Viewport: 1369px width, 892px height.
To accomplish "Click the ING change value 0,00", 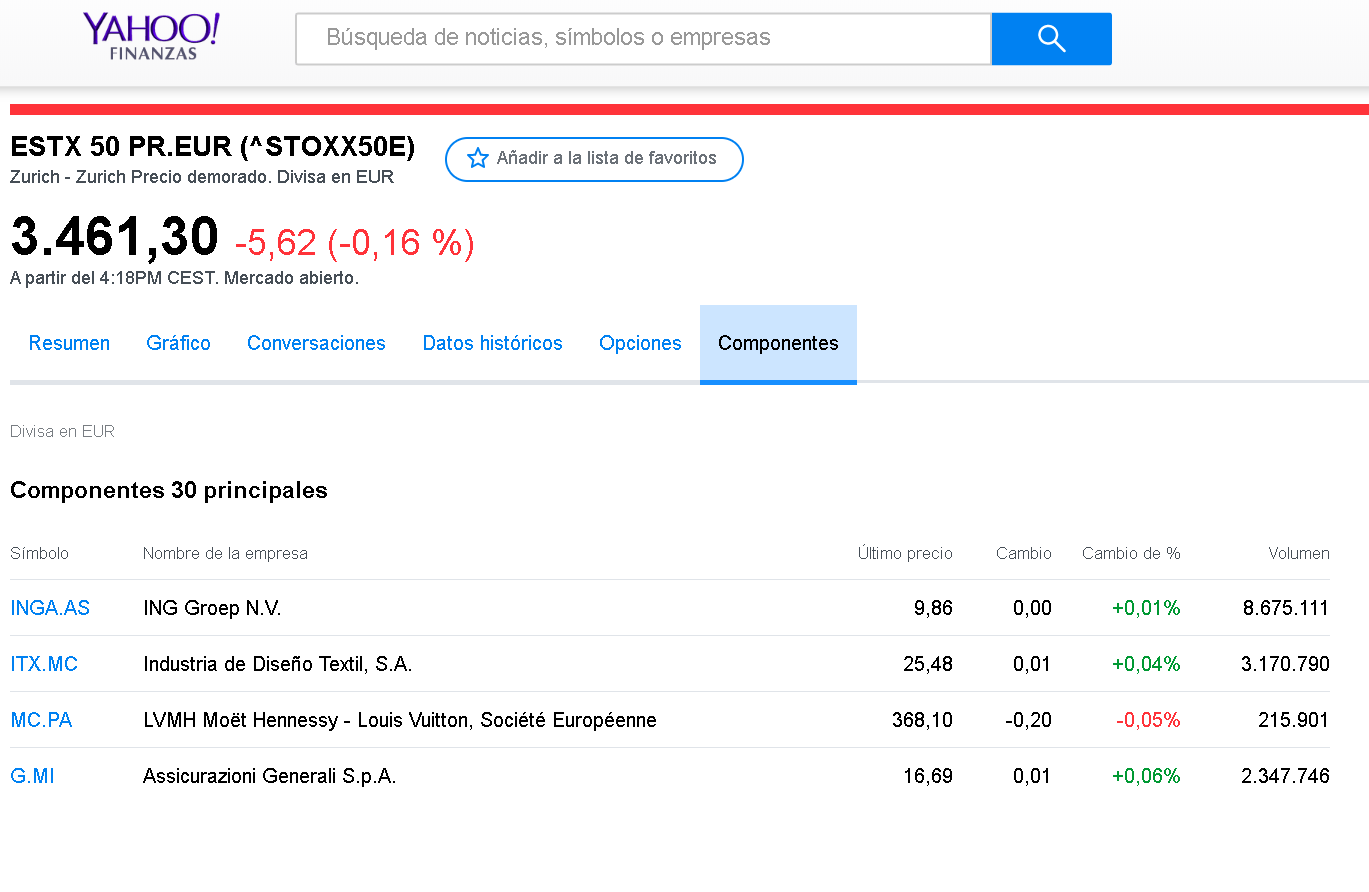I will pos(1032,608).
